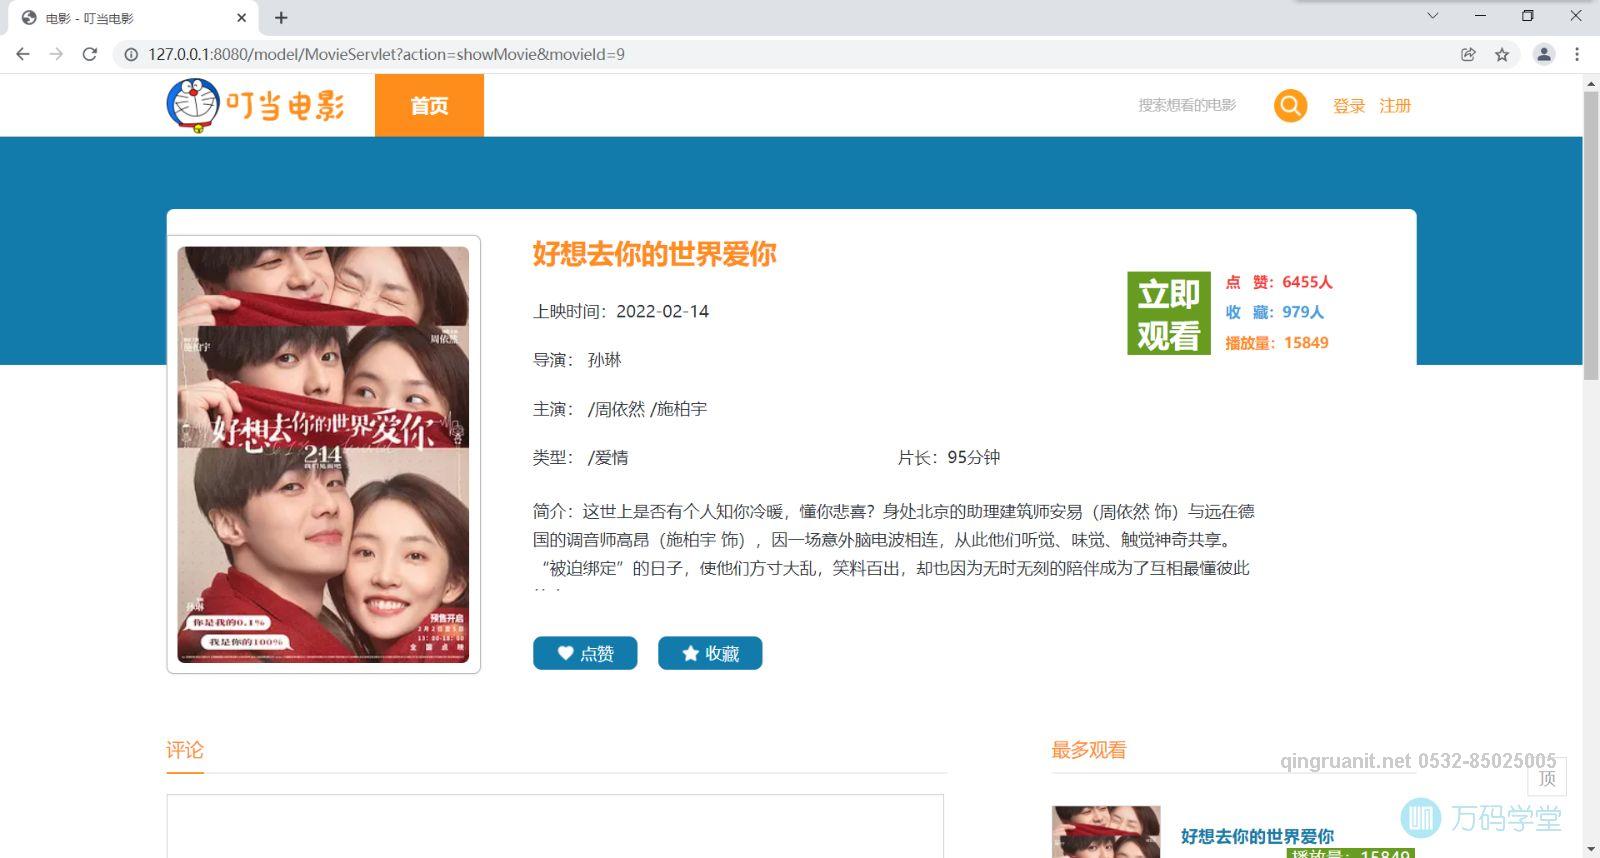Screen dimensions: 1600x858
Task: Restore down the browser window
Action: (x=1527, y=16)
